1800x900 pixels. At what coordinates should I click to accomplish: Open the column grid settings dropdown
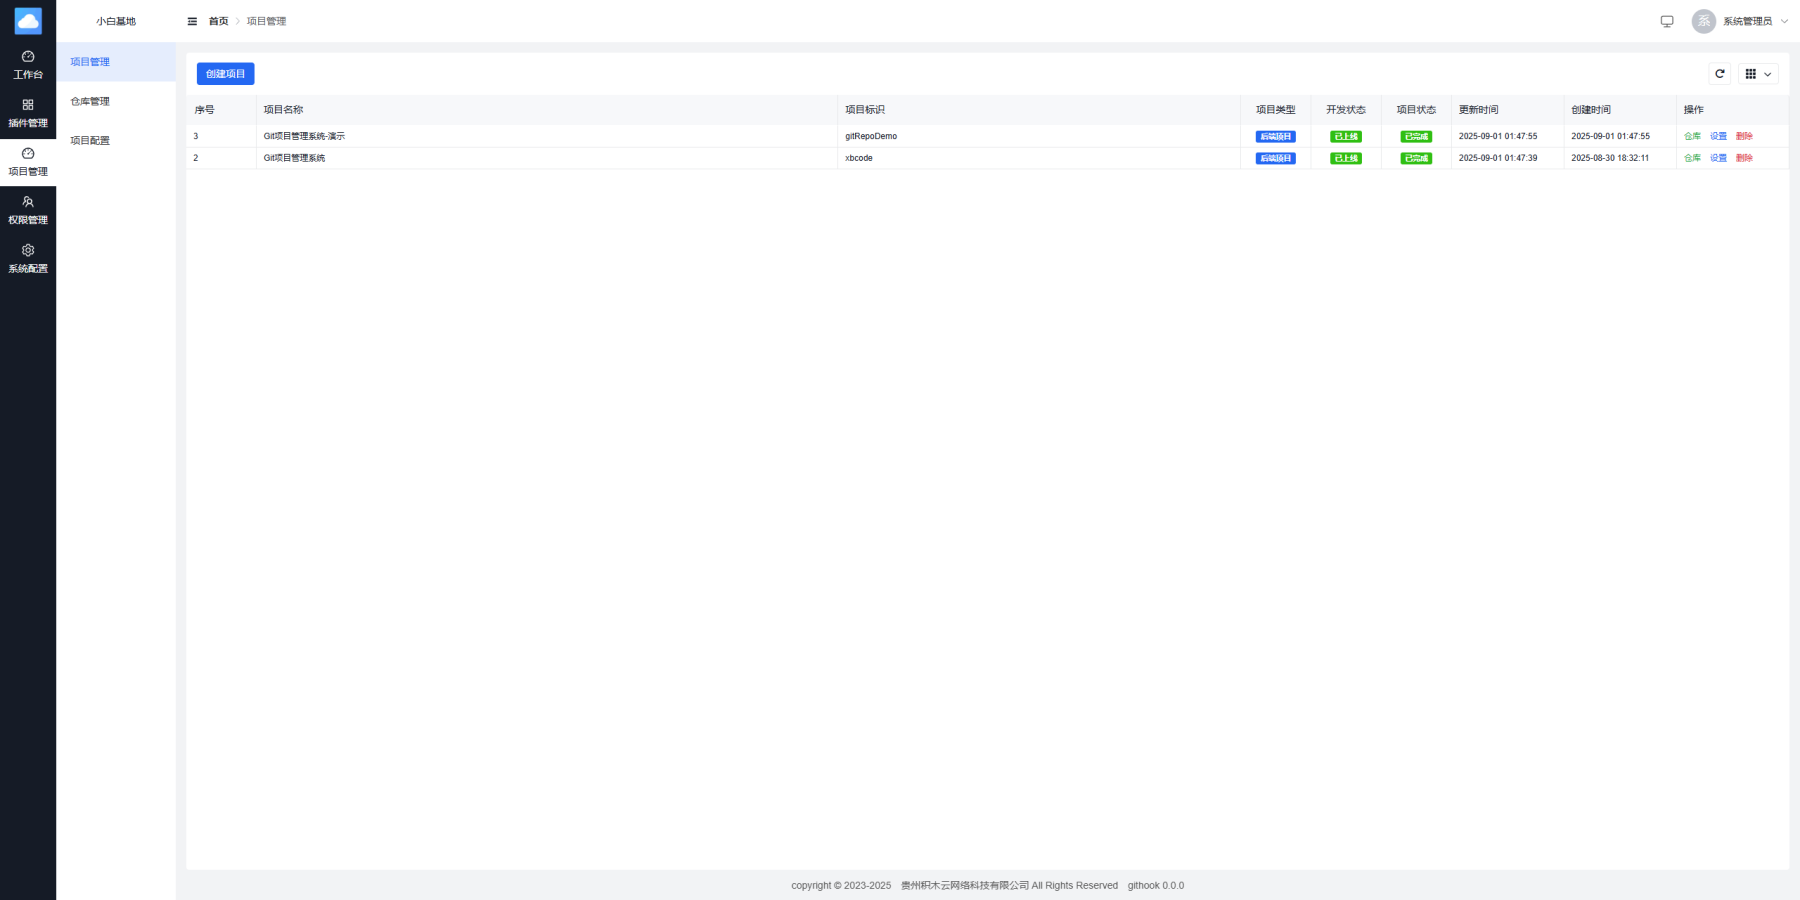tap(1758, 74)
